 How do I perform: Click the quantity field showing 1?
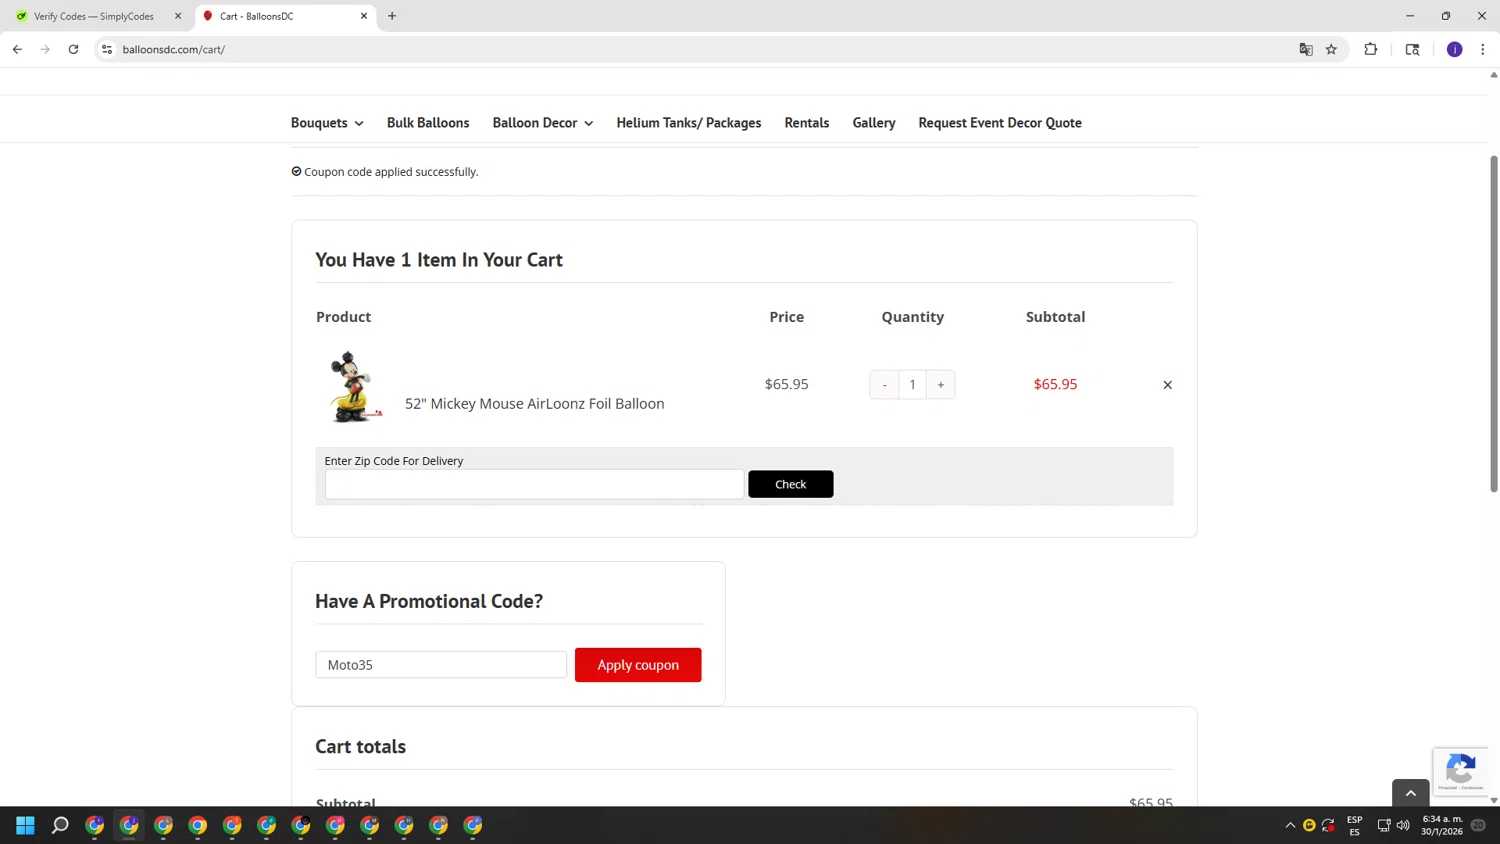912,385
